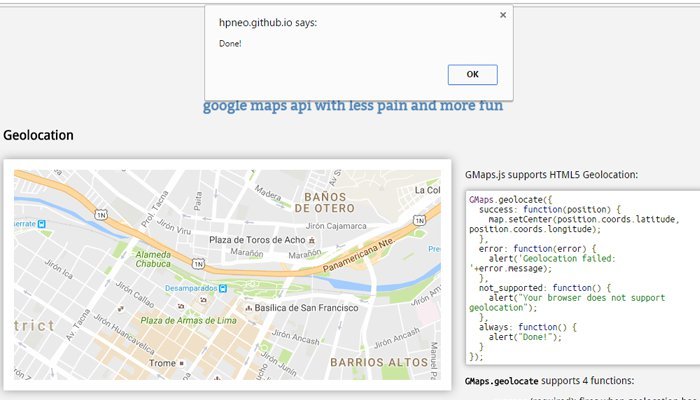Click the 1N highway shield near Alameda Chabuca
The height and width of the screenshot is (400, 700).
(198, 264)
